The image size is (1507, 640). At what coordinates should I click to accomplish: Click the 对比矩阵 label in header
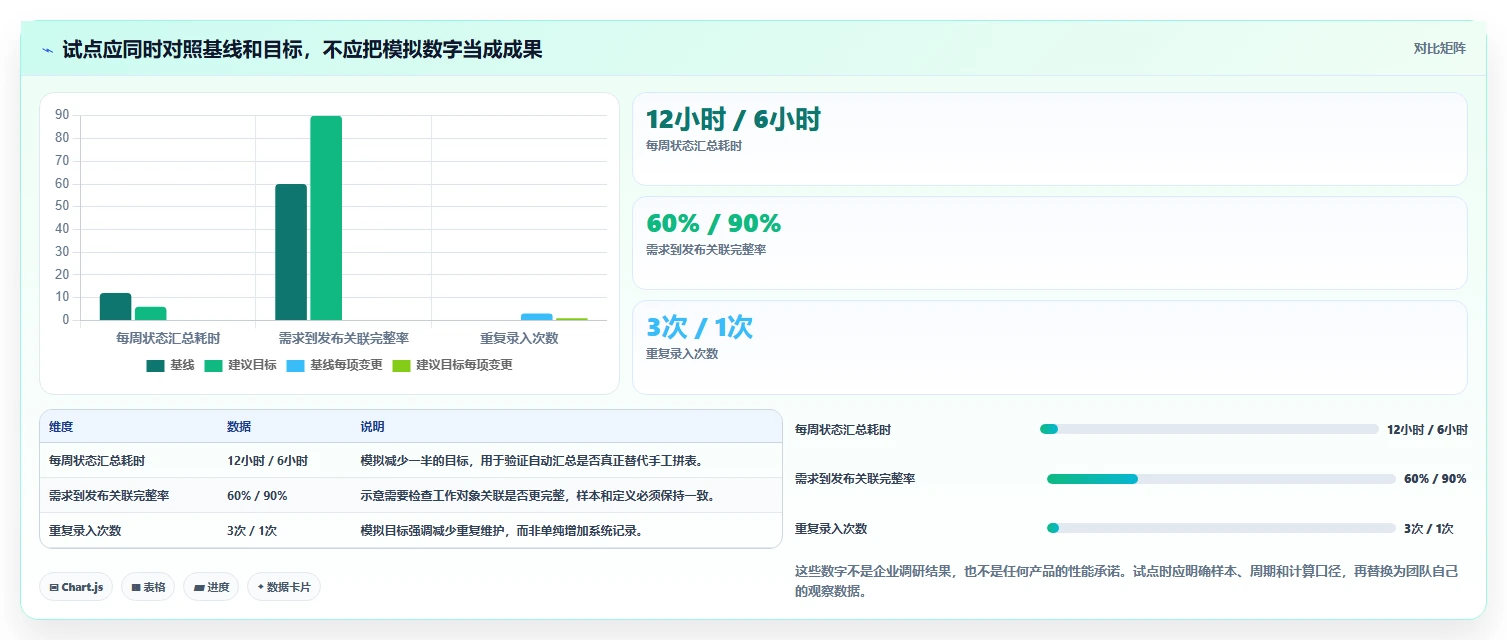1440,49
